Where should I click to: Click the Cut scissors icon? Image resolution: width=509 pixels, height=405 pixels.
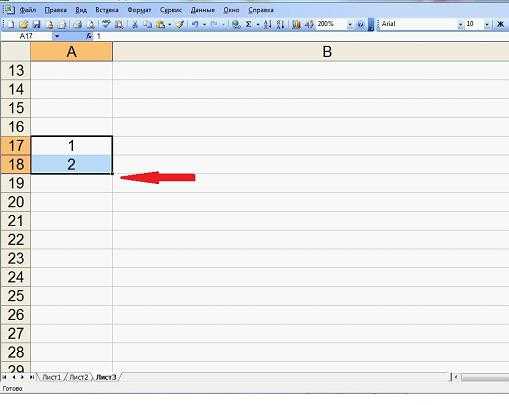coord(135,24)
